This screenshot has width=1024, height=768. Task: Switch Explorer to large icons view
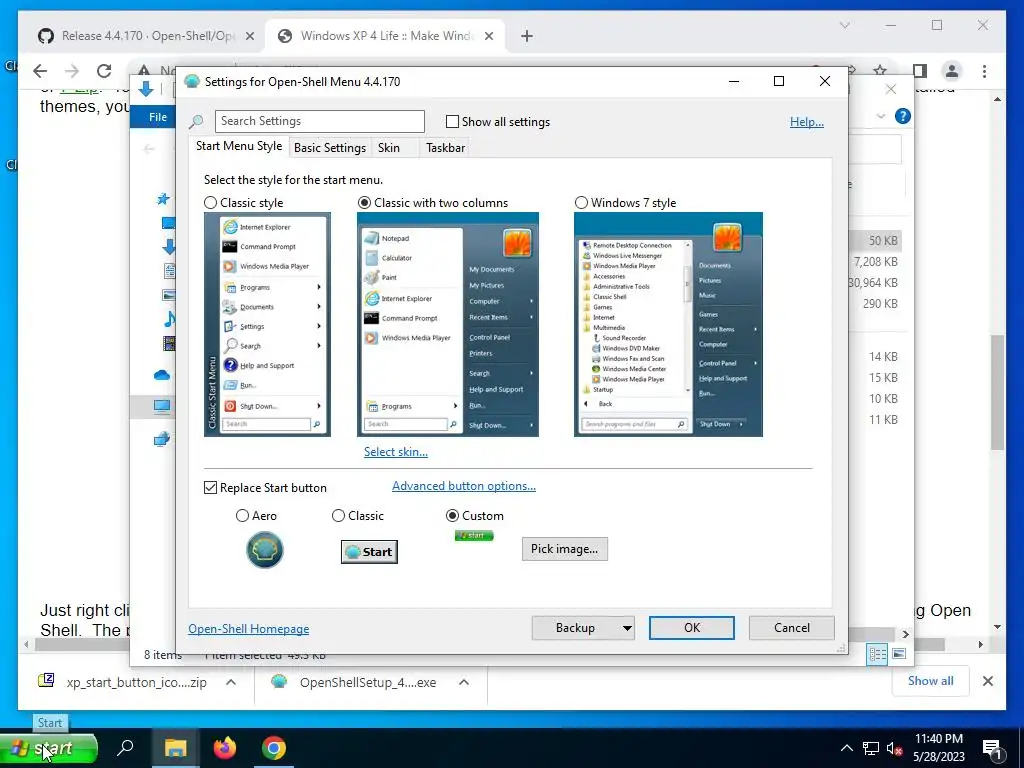point(899,654)
